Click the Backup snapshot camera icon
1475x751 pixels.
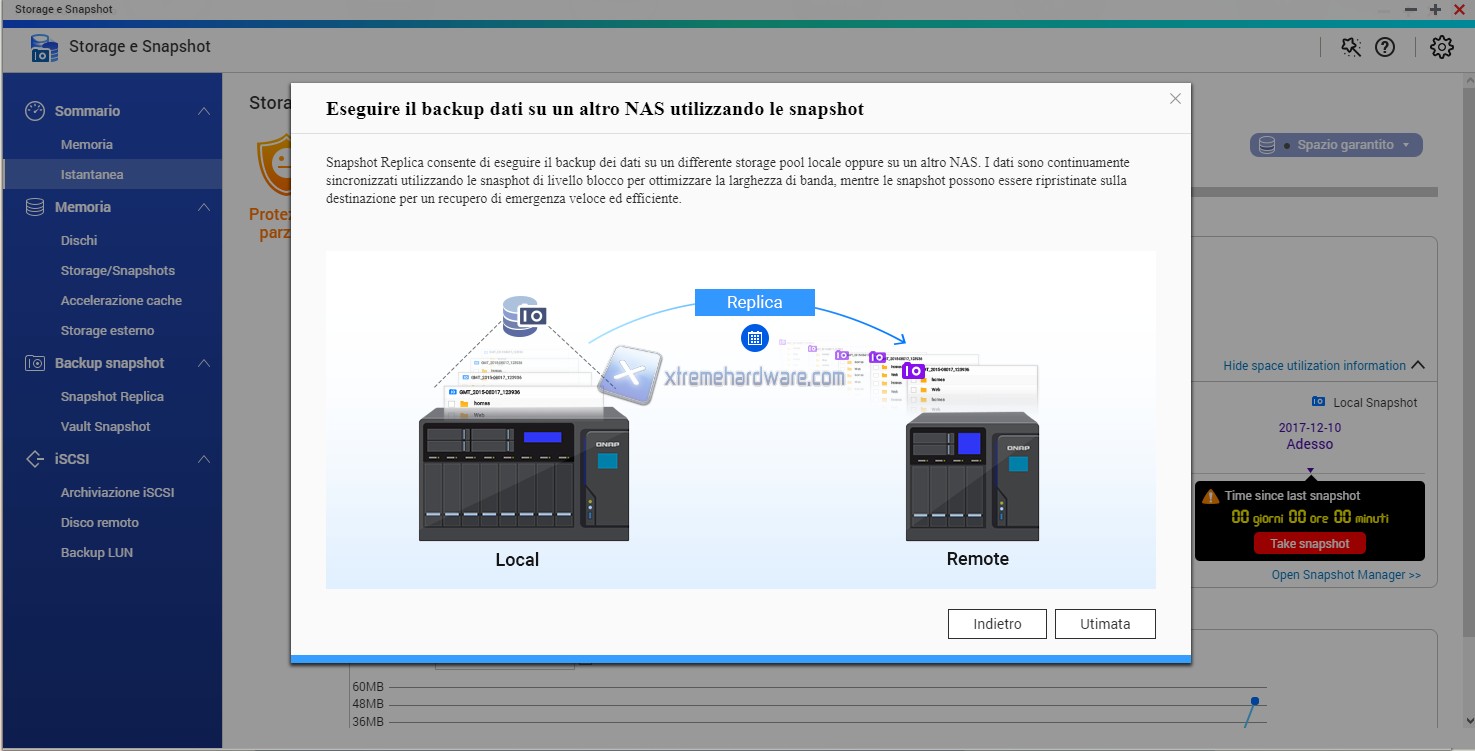(x=35, y=363)
